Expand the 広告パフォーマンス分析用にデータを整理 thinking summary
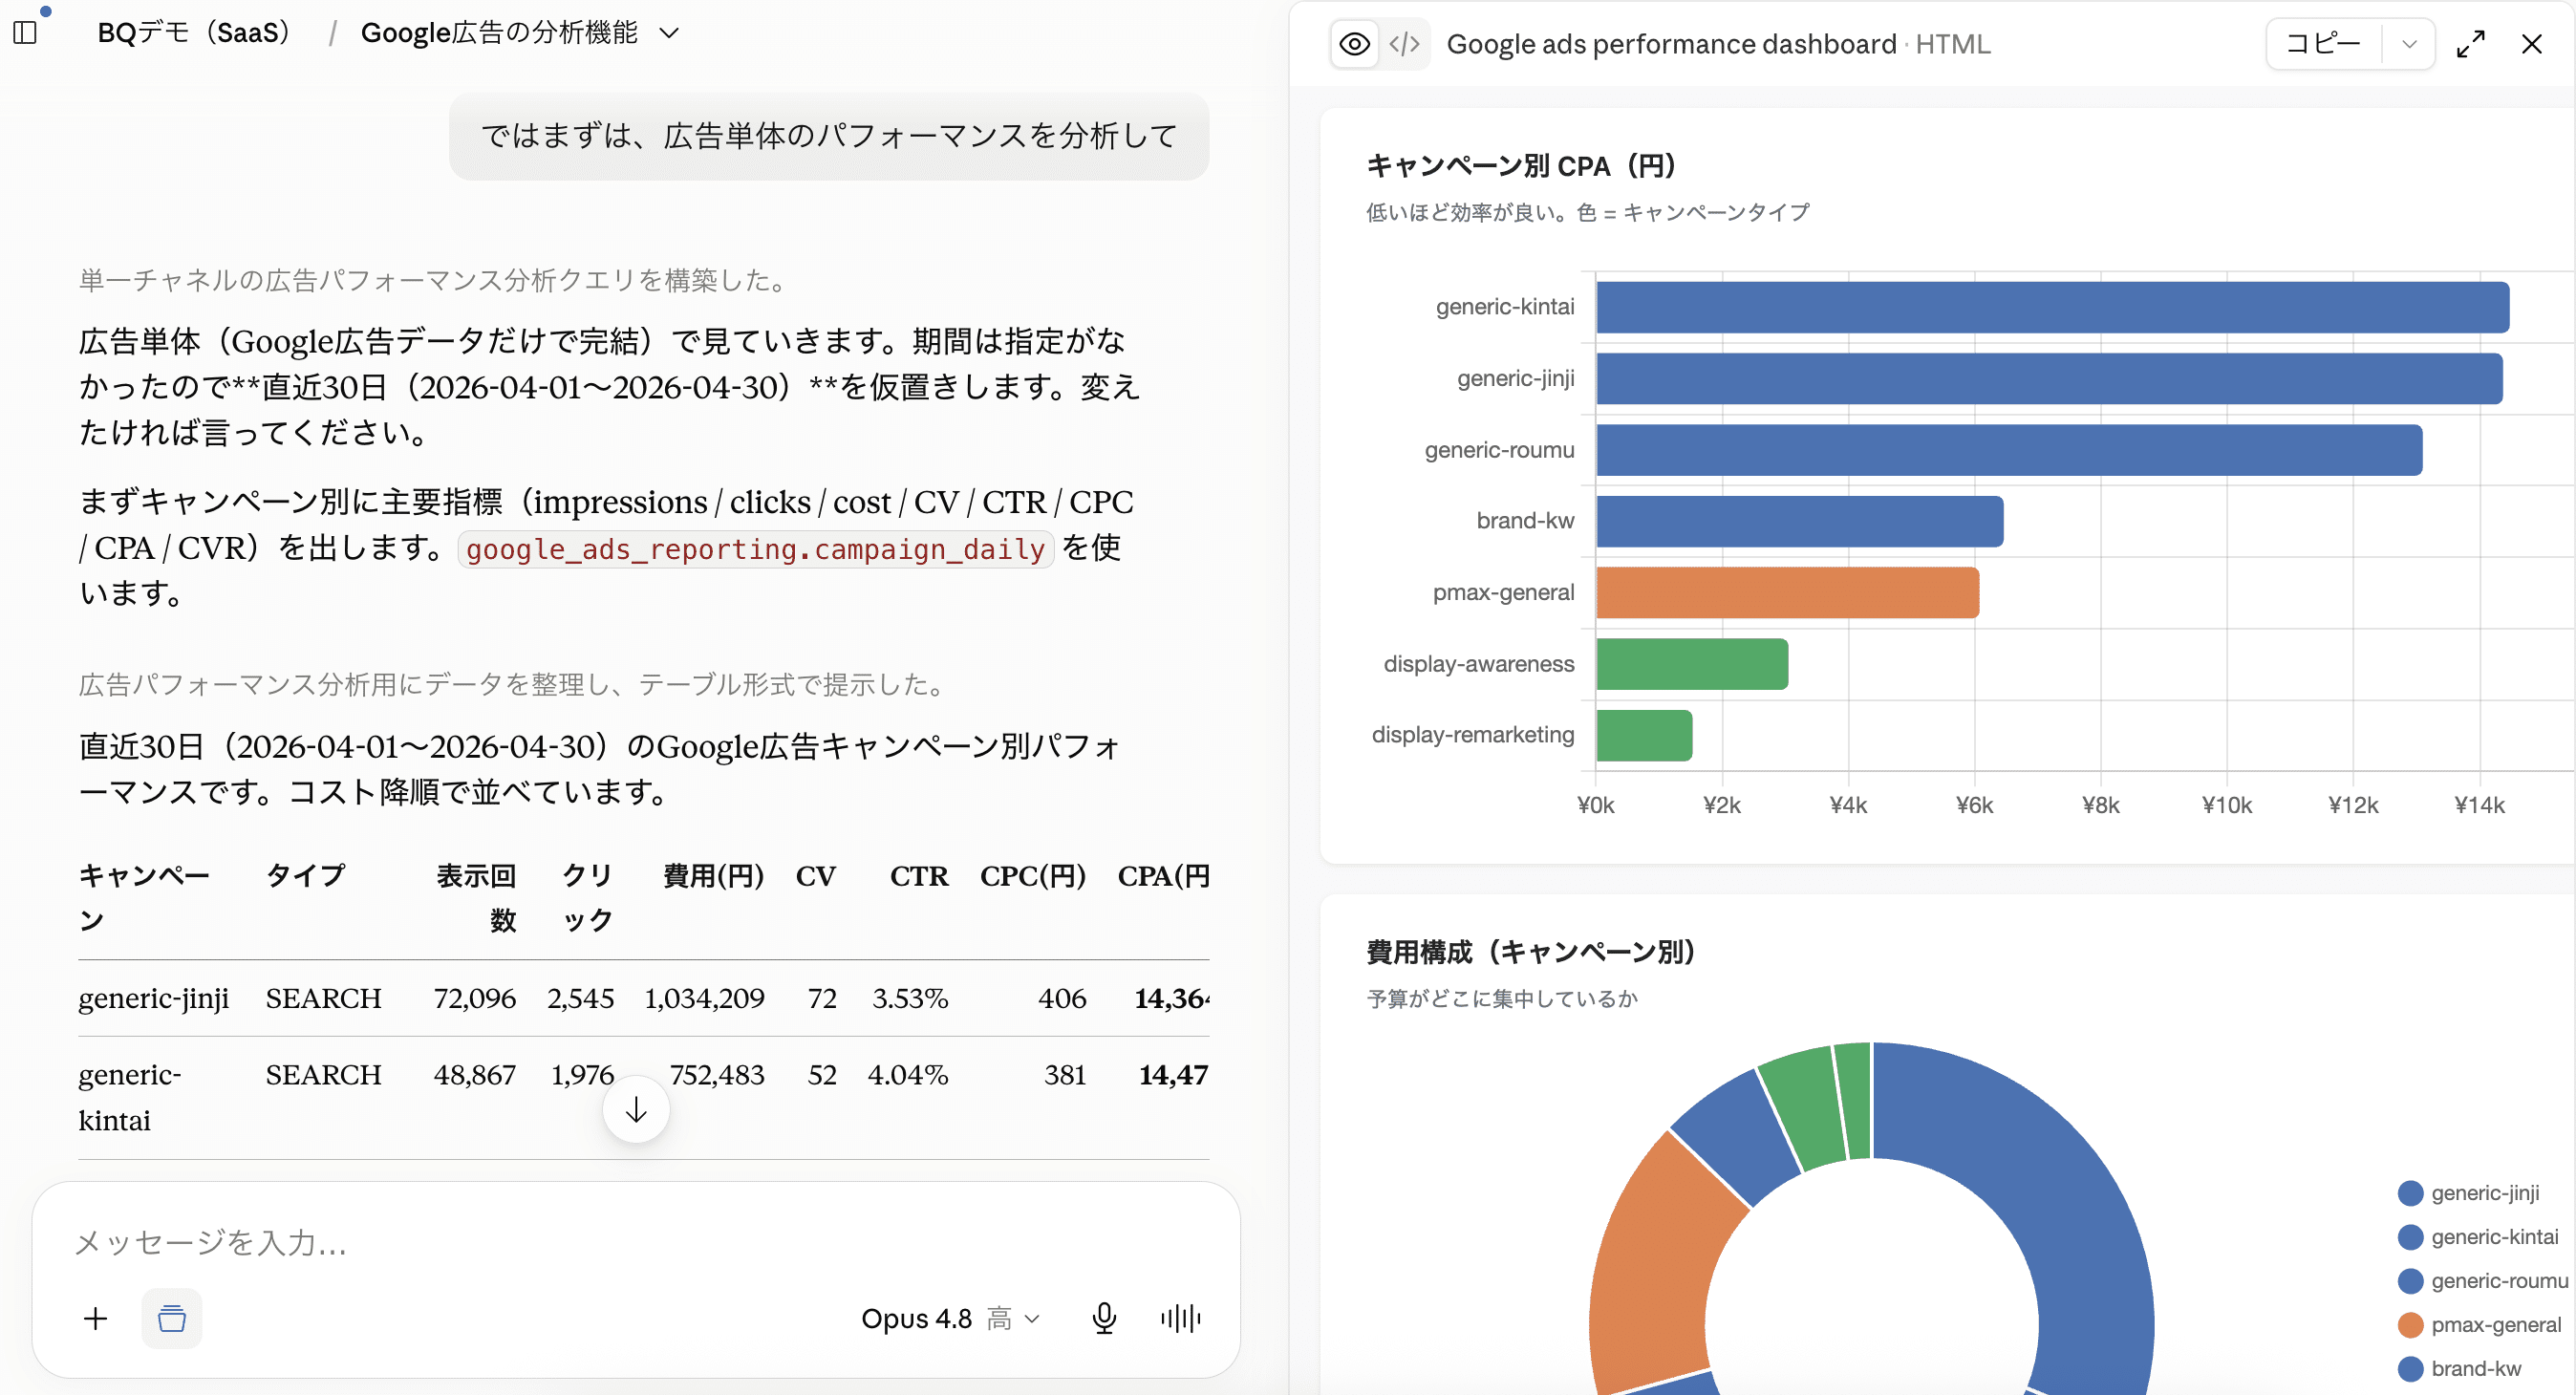This screenshot has width=2576, height=1395. (514, 685)
